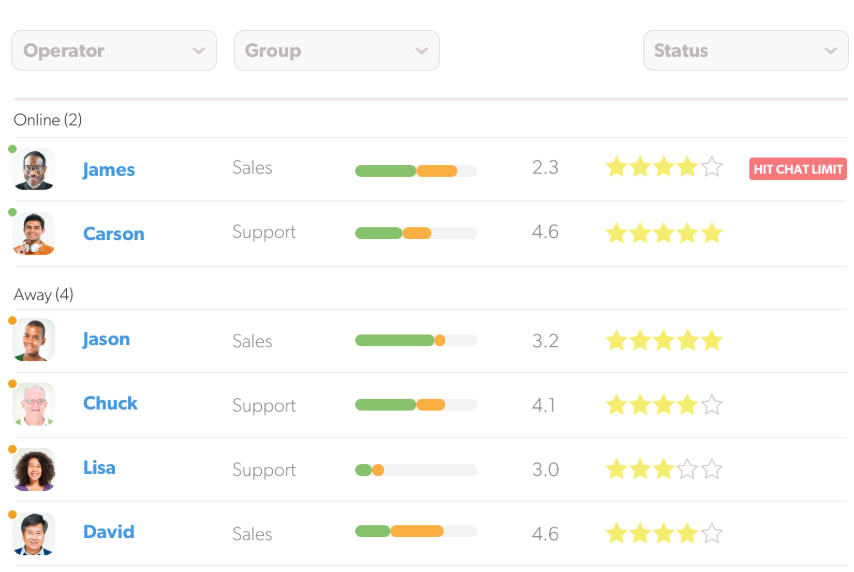The height and width of the screenshot is (572, 854).
Task: Click Jason's avatar photo
Action: [34, 340]
